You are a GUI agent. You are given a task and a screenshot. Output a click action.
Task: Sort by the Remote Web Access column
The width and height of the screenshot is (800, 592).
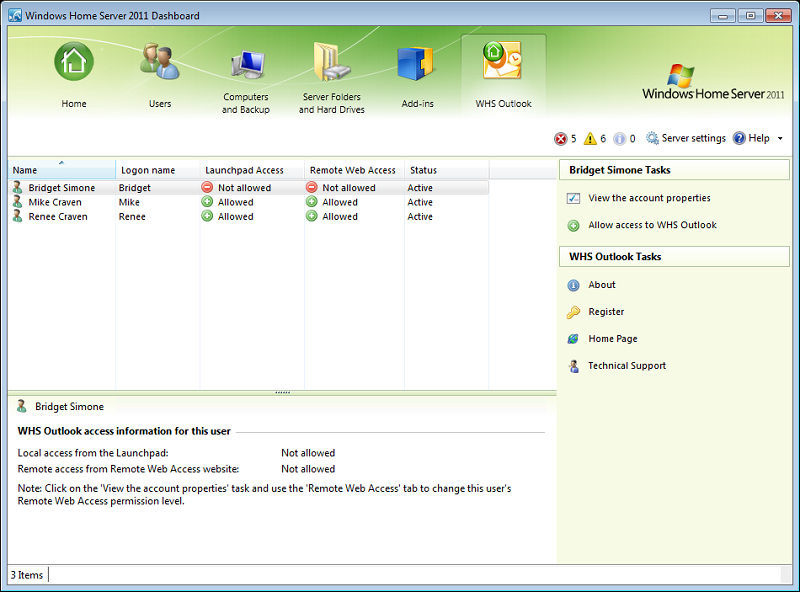[355, 170]
